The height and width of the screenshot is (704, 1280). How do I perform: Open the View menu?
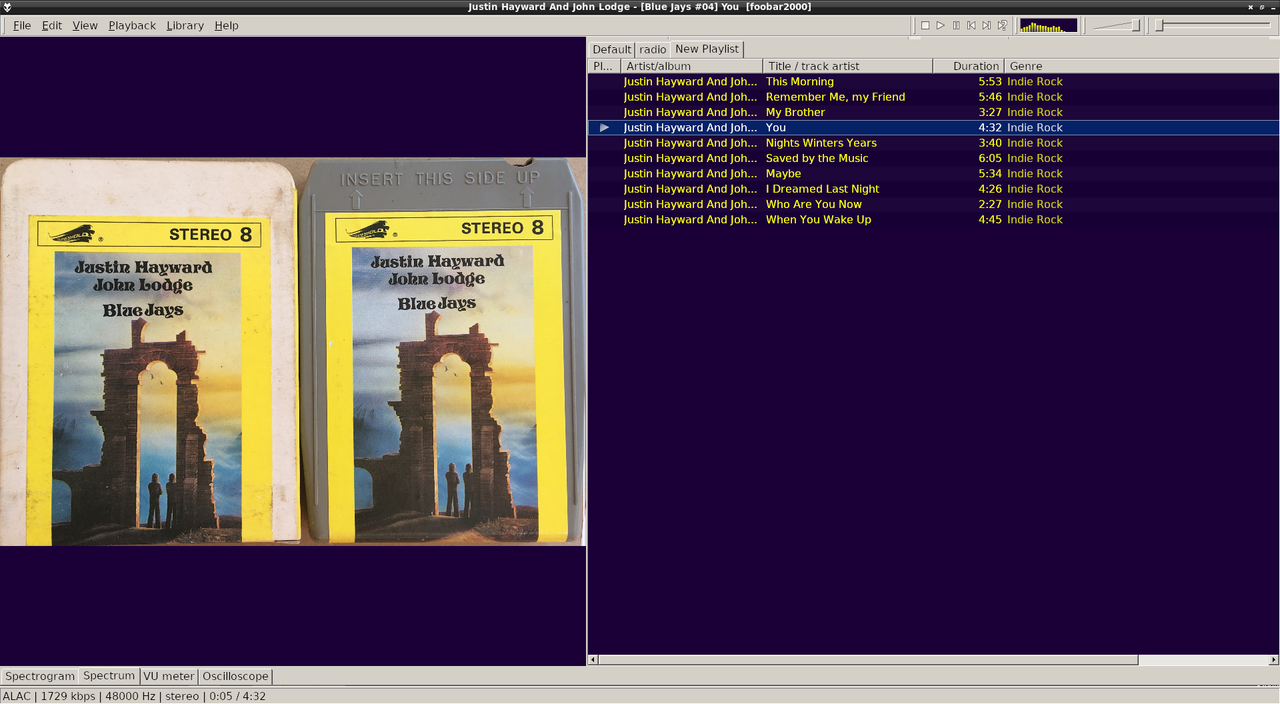tap(85, 25)
